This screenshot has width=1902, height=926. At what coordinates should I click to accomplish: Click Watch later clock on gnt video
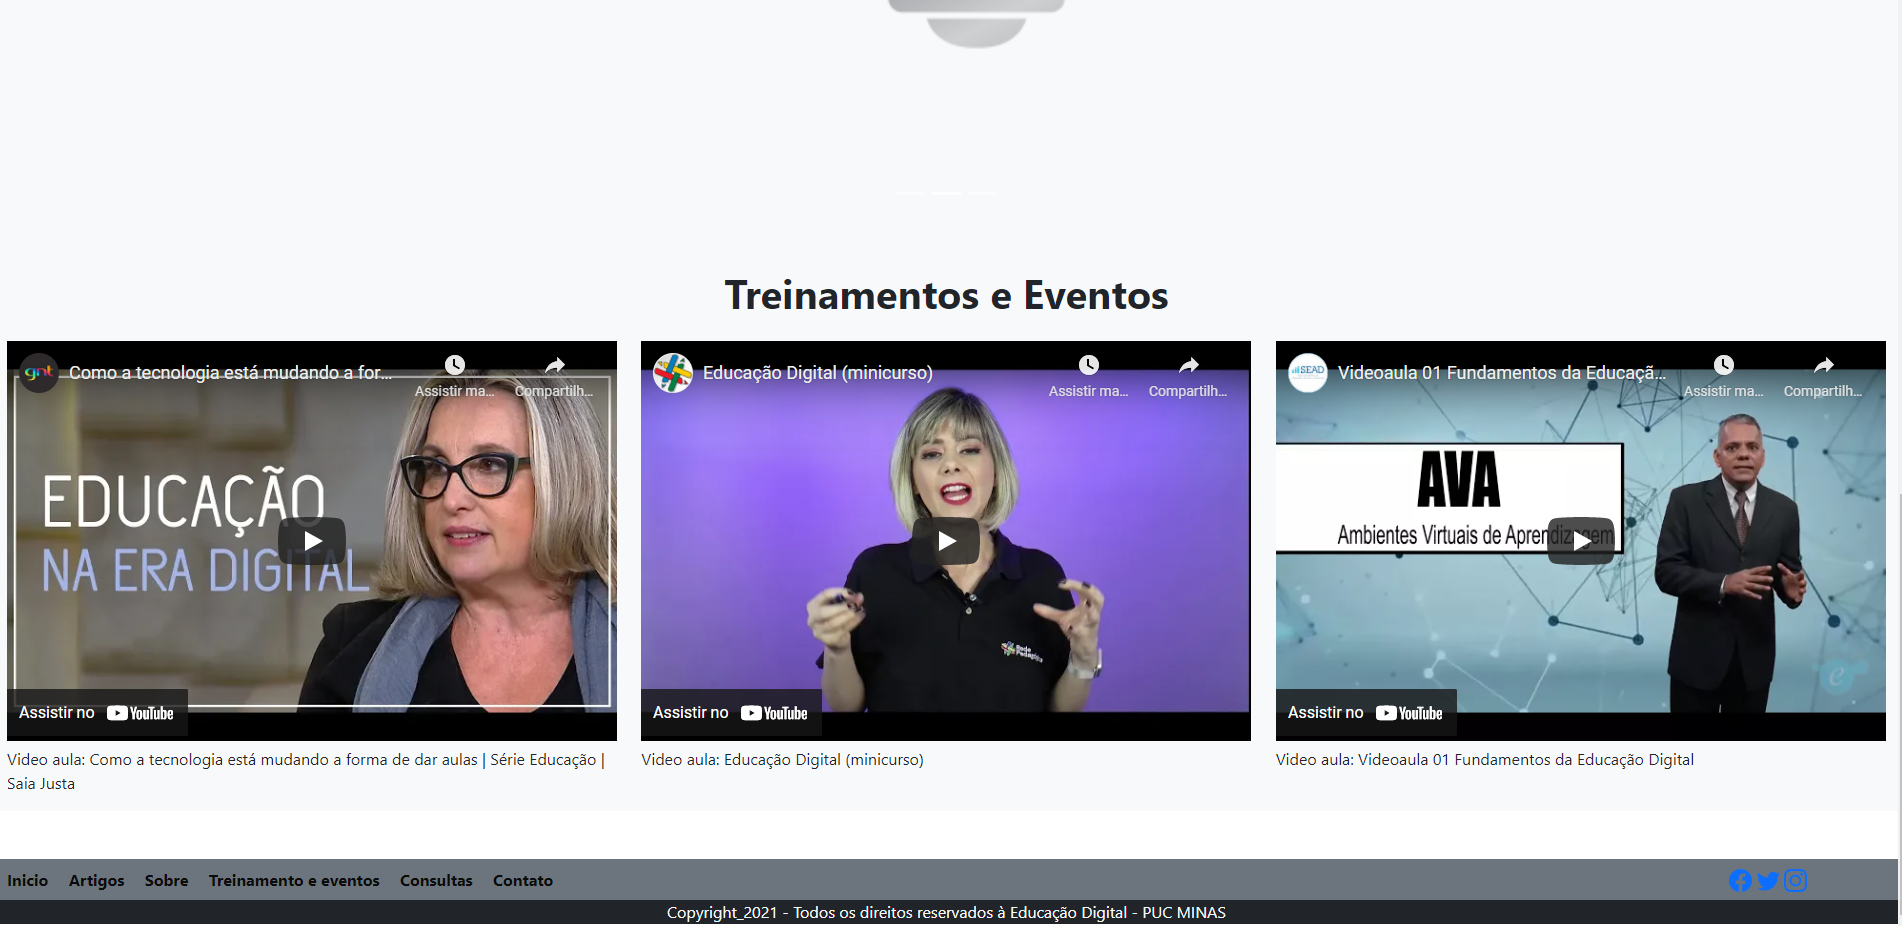[x=455, y=365]
